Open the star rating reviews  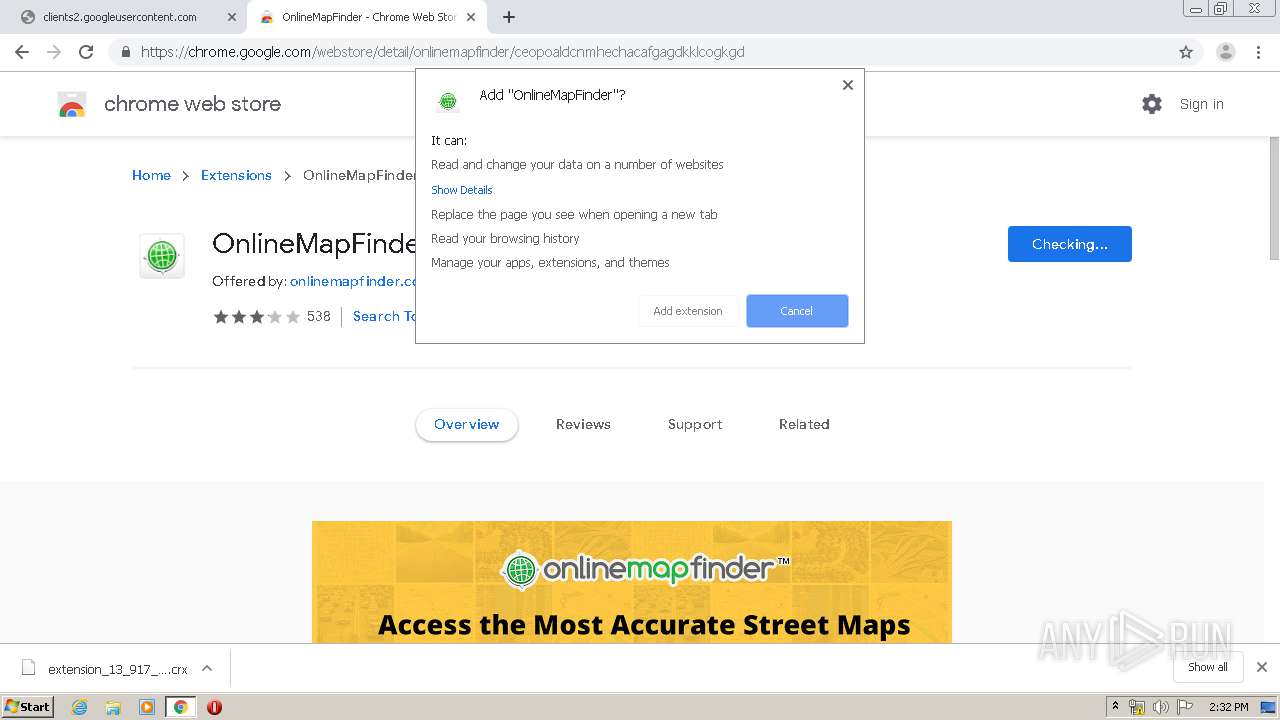point(256,317)
